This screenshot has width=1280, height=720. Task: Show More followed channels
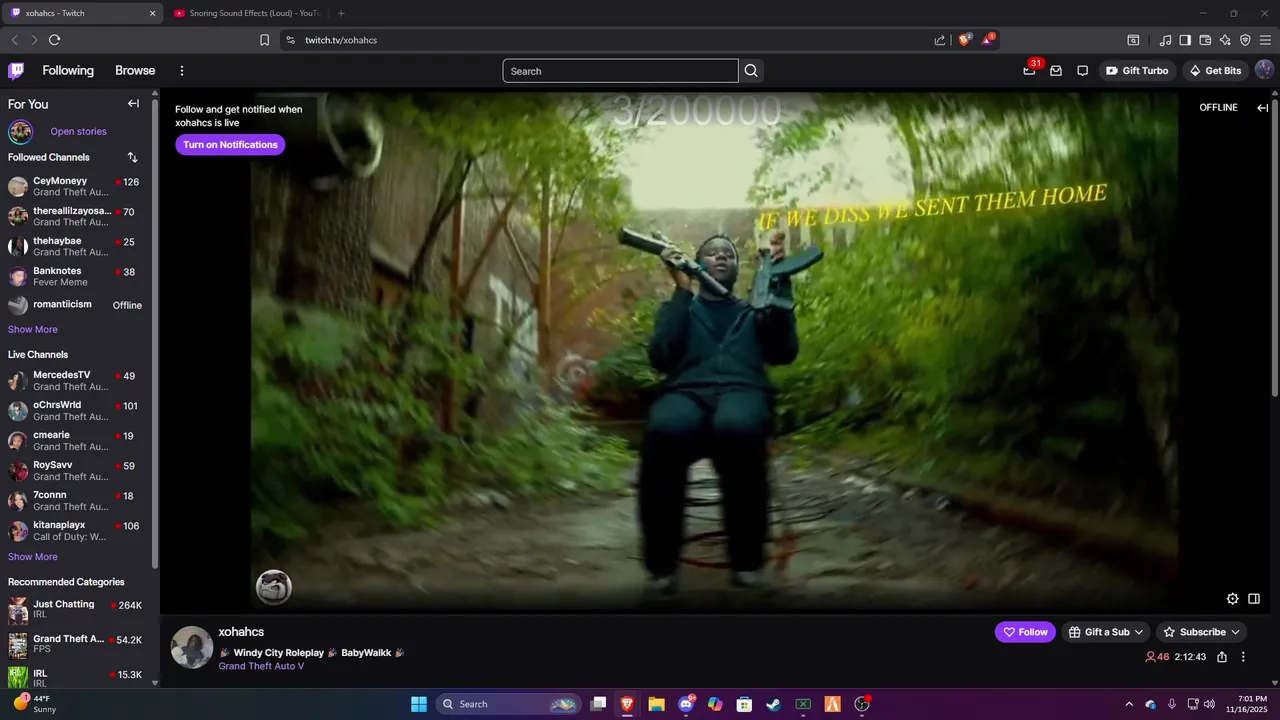33,329
